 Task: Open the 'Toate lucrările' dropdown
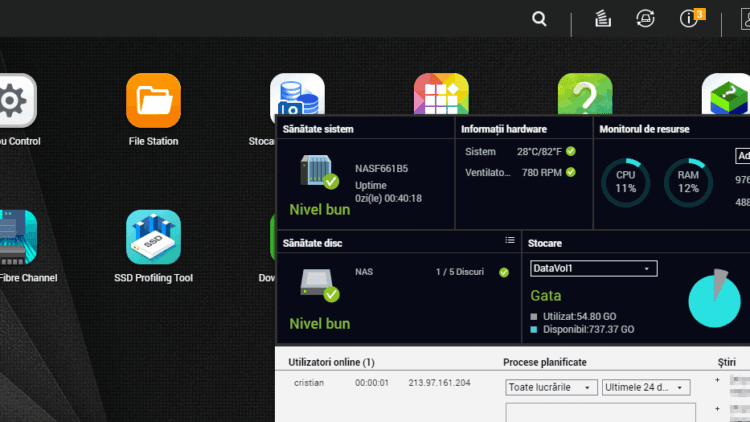(x=552, y=387)
